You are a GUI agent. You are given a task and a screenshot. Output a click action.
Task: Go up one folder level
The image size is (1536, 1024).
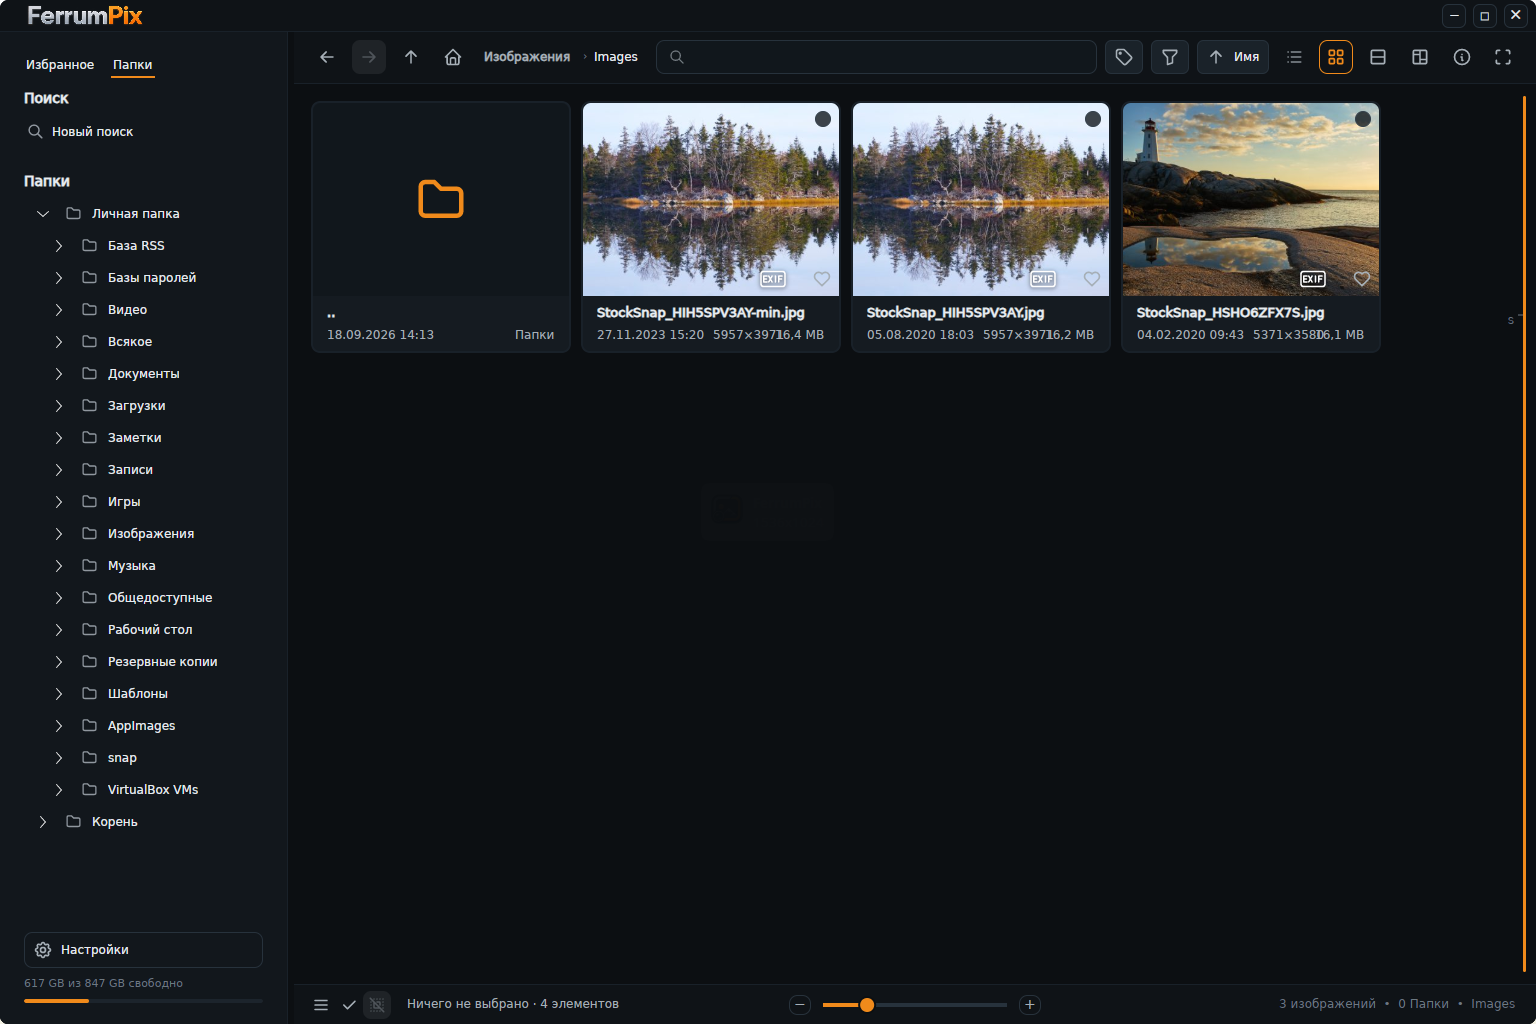click(411, 57)
